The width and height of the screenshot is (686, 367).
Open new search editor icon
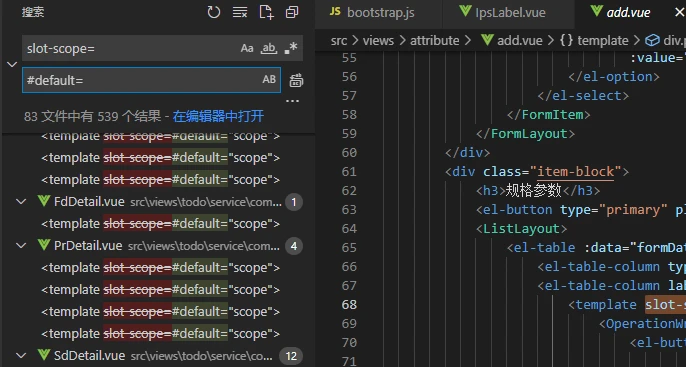pyautogui.click(x=266, y=12)
